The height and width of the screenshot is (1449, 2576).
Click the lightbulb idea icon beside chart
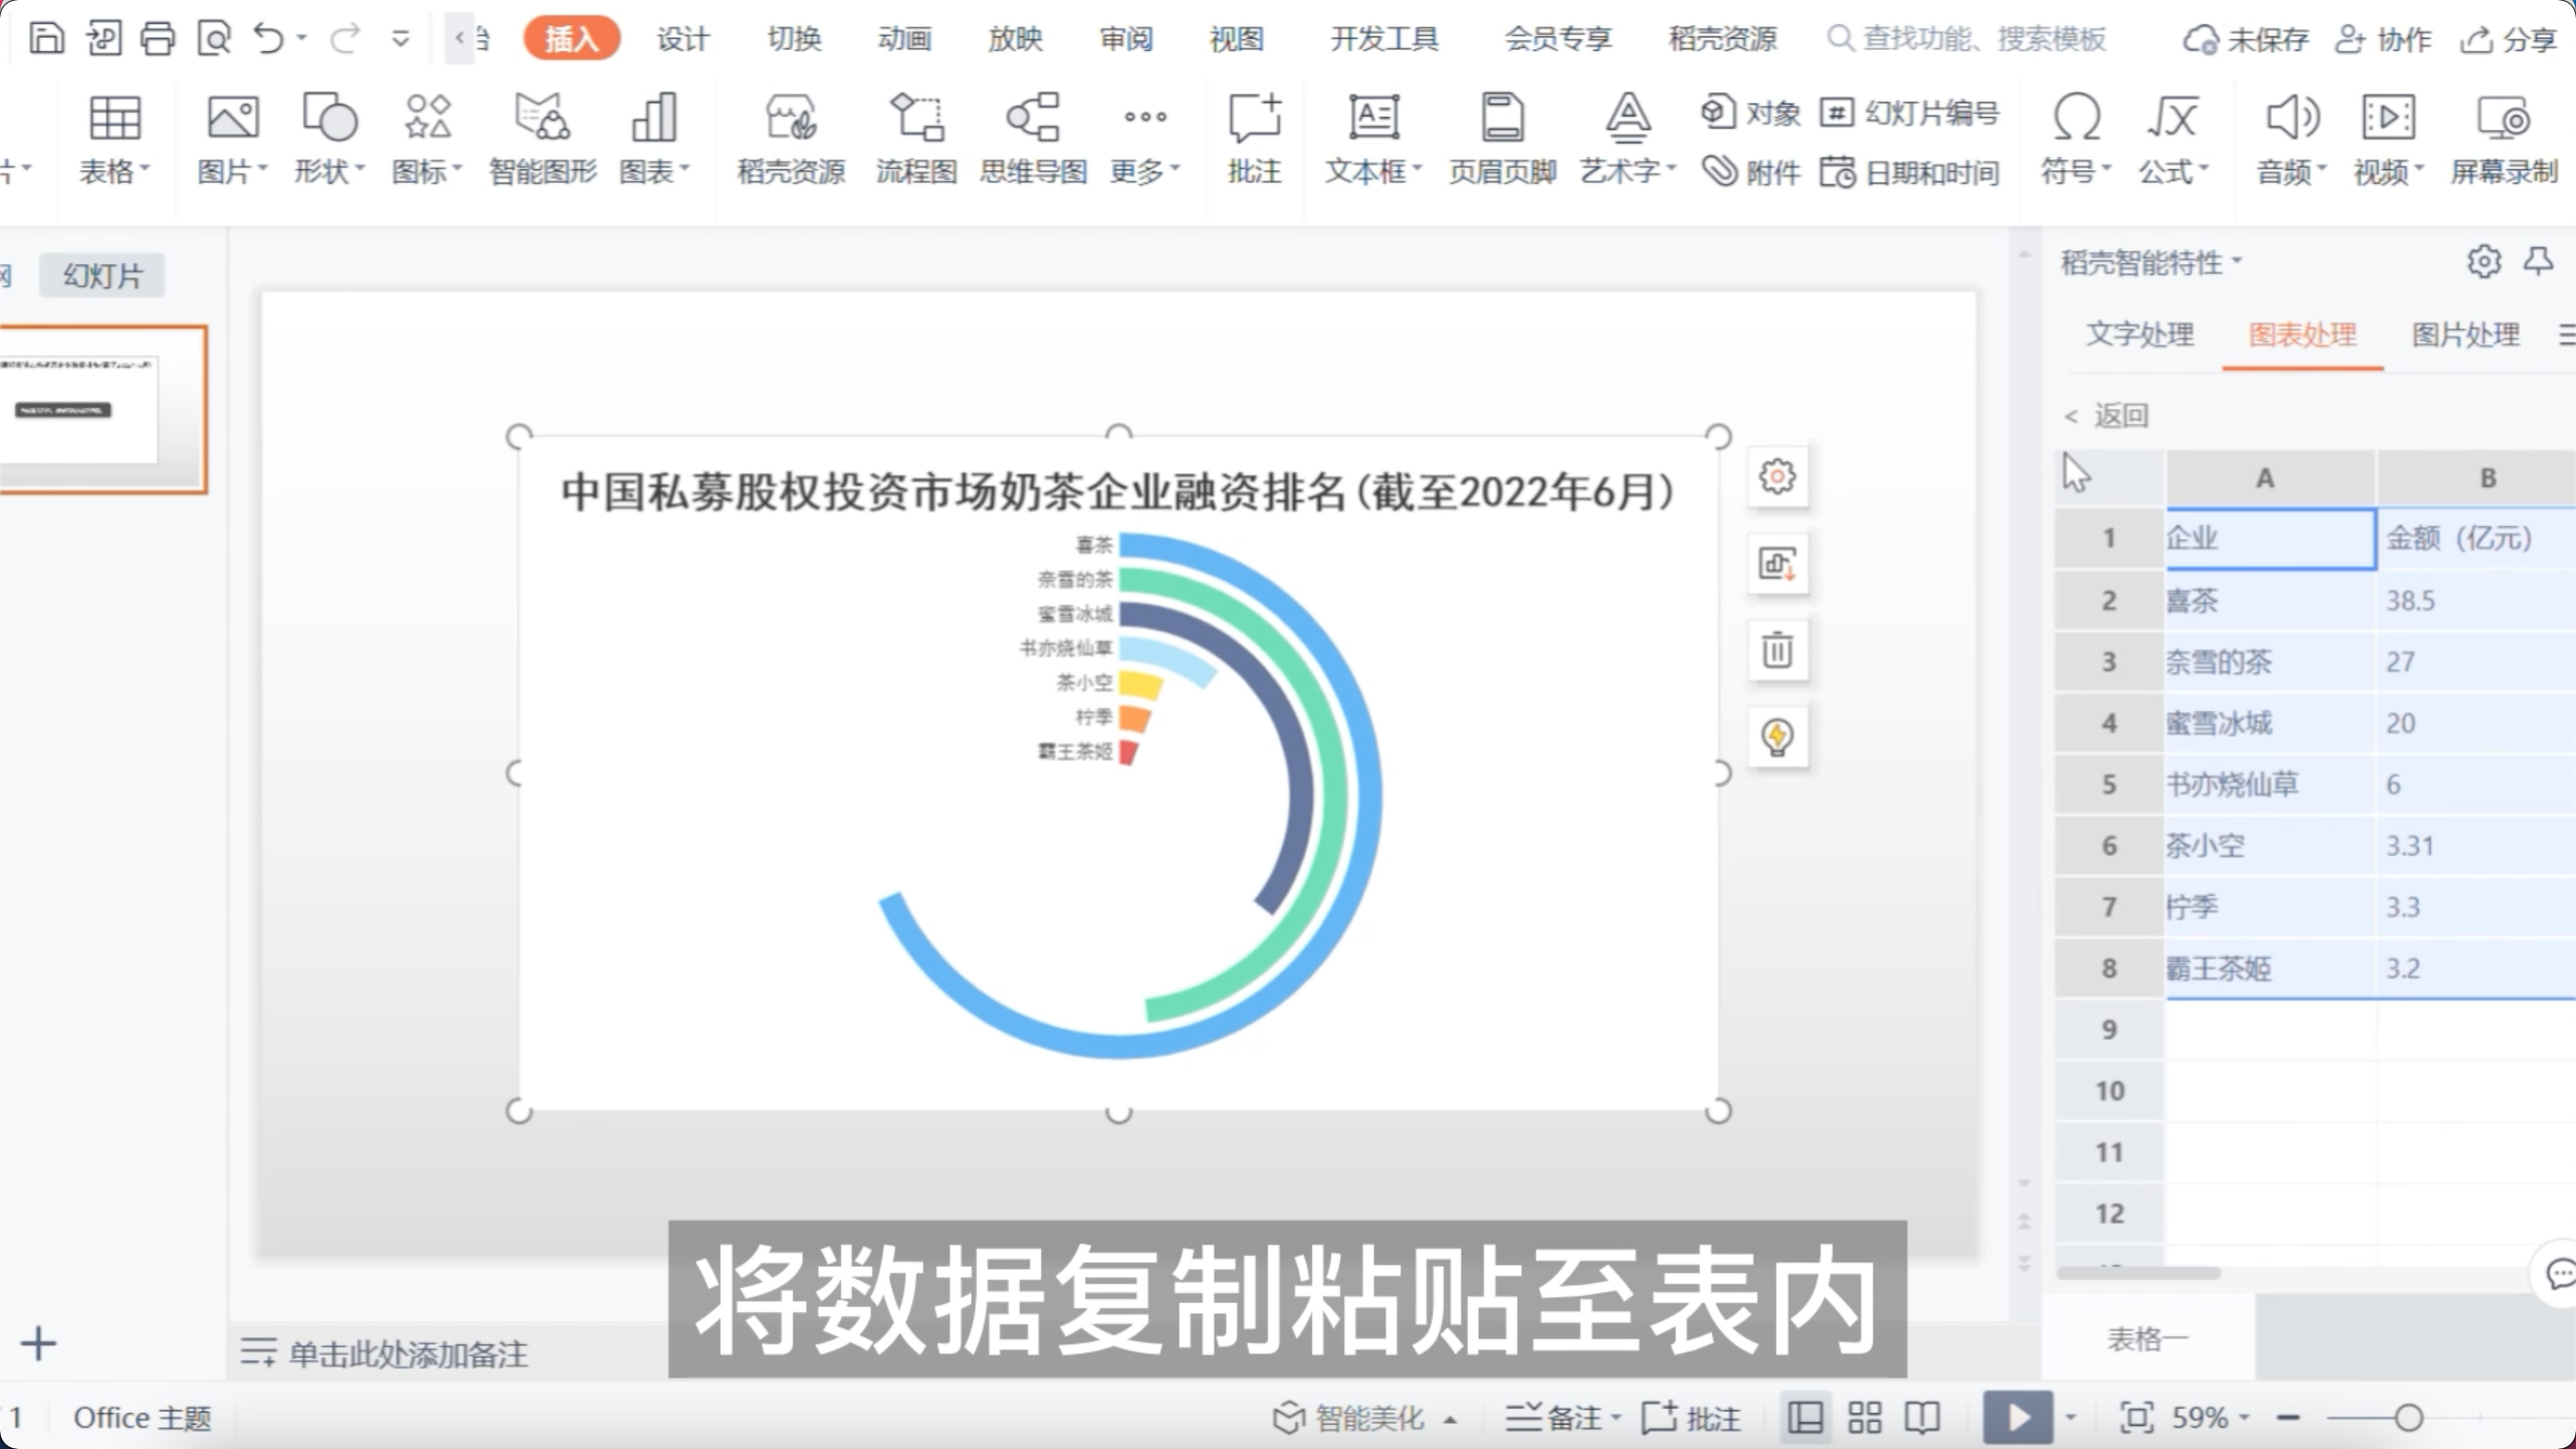[1777, 738]
